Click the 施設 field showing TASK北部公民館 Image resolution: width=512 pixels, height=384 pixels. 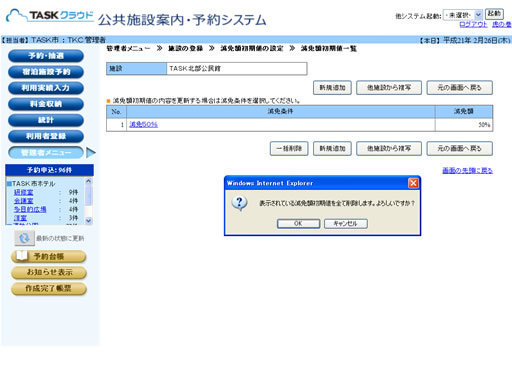pyautogui.click(x=237, y=68)
